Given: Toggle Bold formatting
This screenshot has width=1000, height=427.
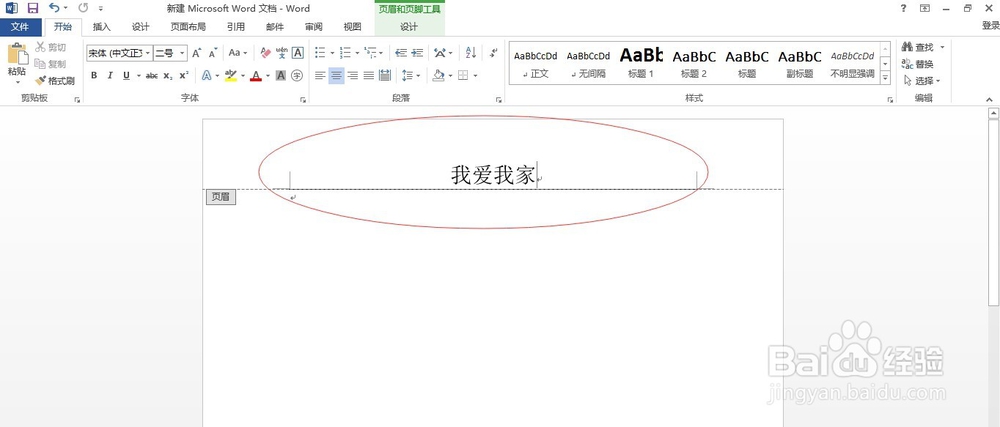Looking at the screenshot, I should [94, 76].
